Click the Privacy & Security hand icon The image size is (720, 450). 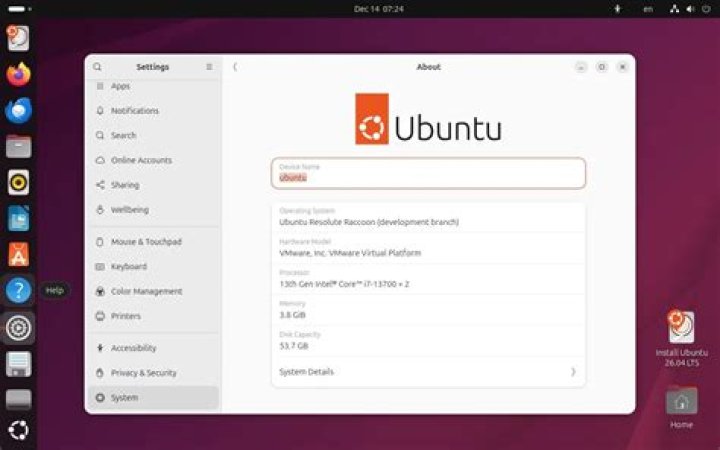tap(100, 373)
